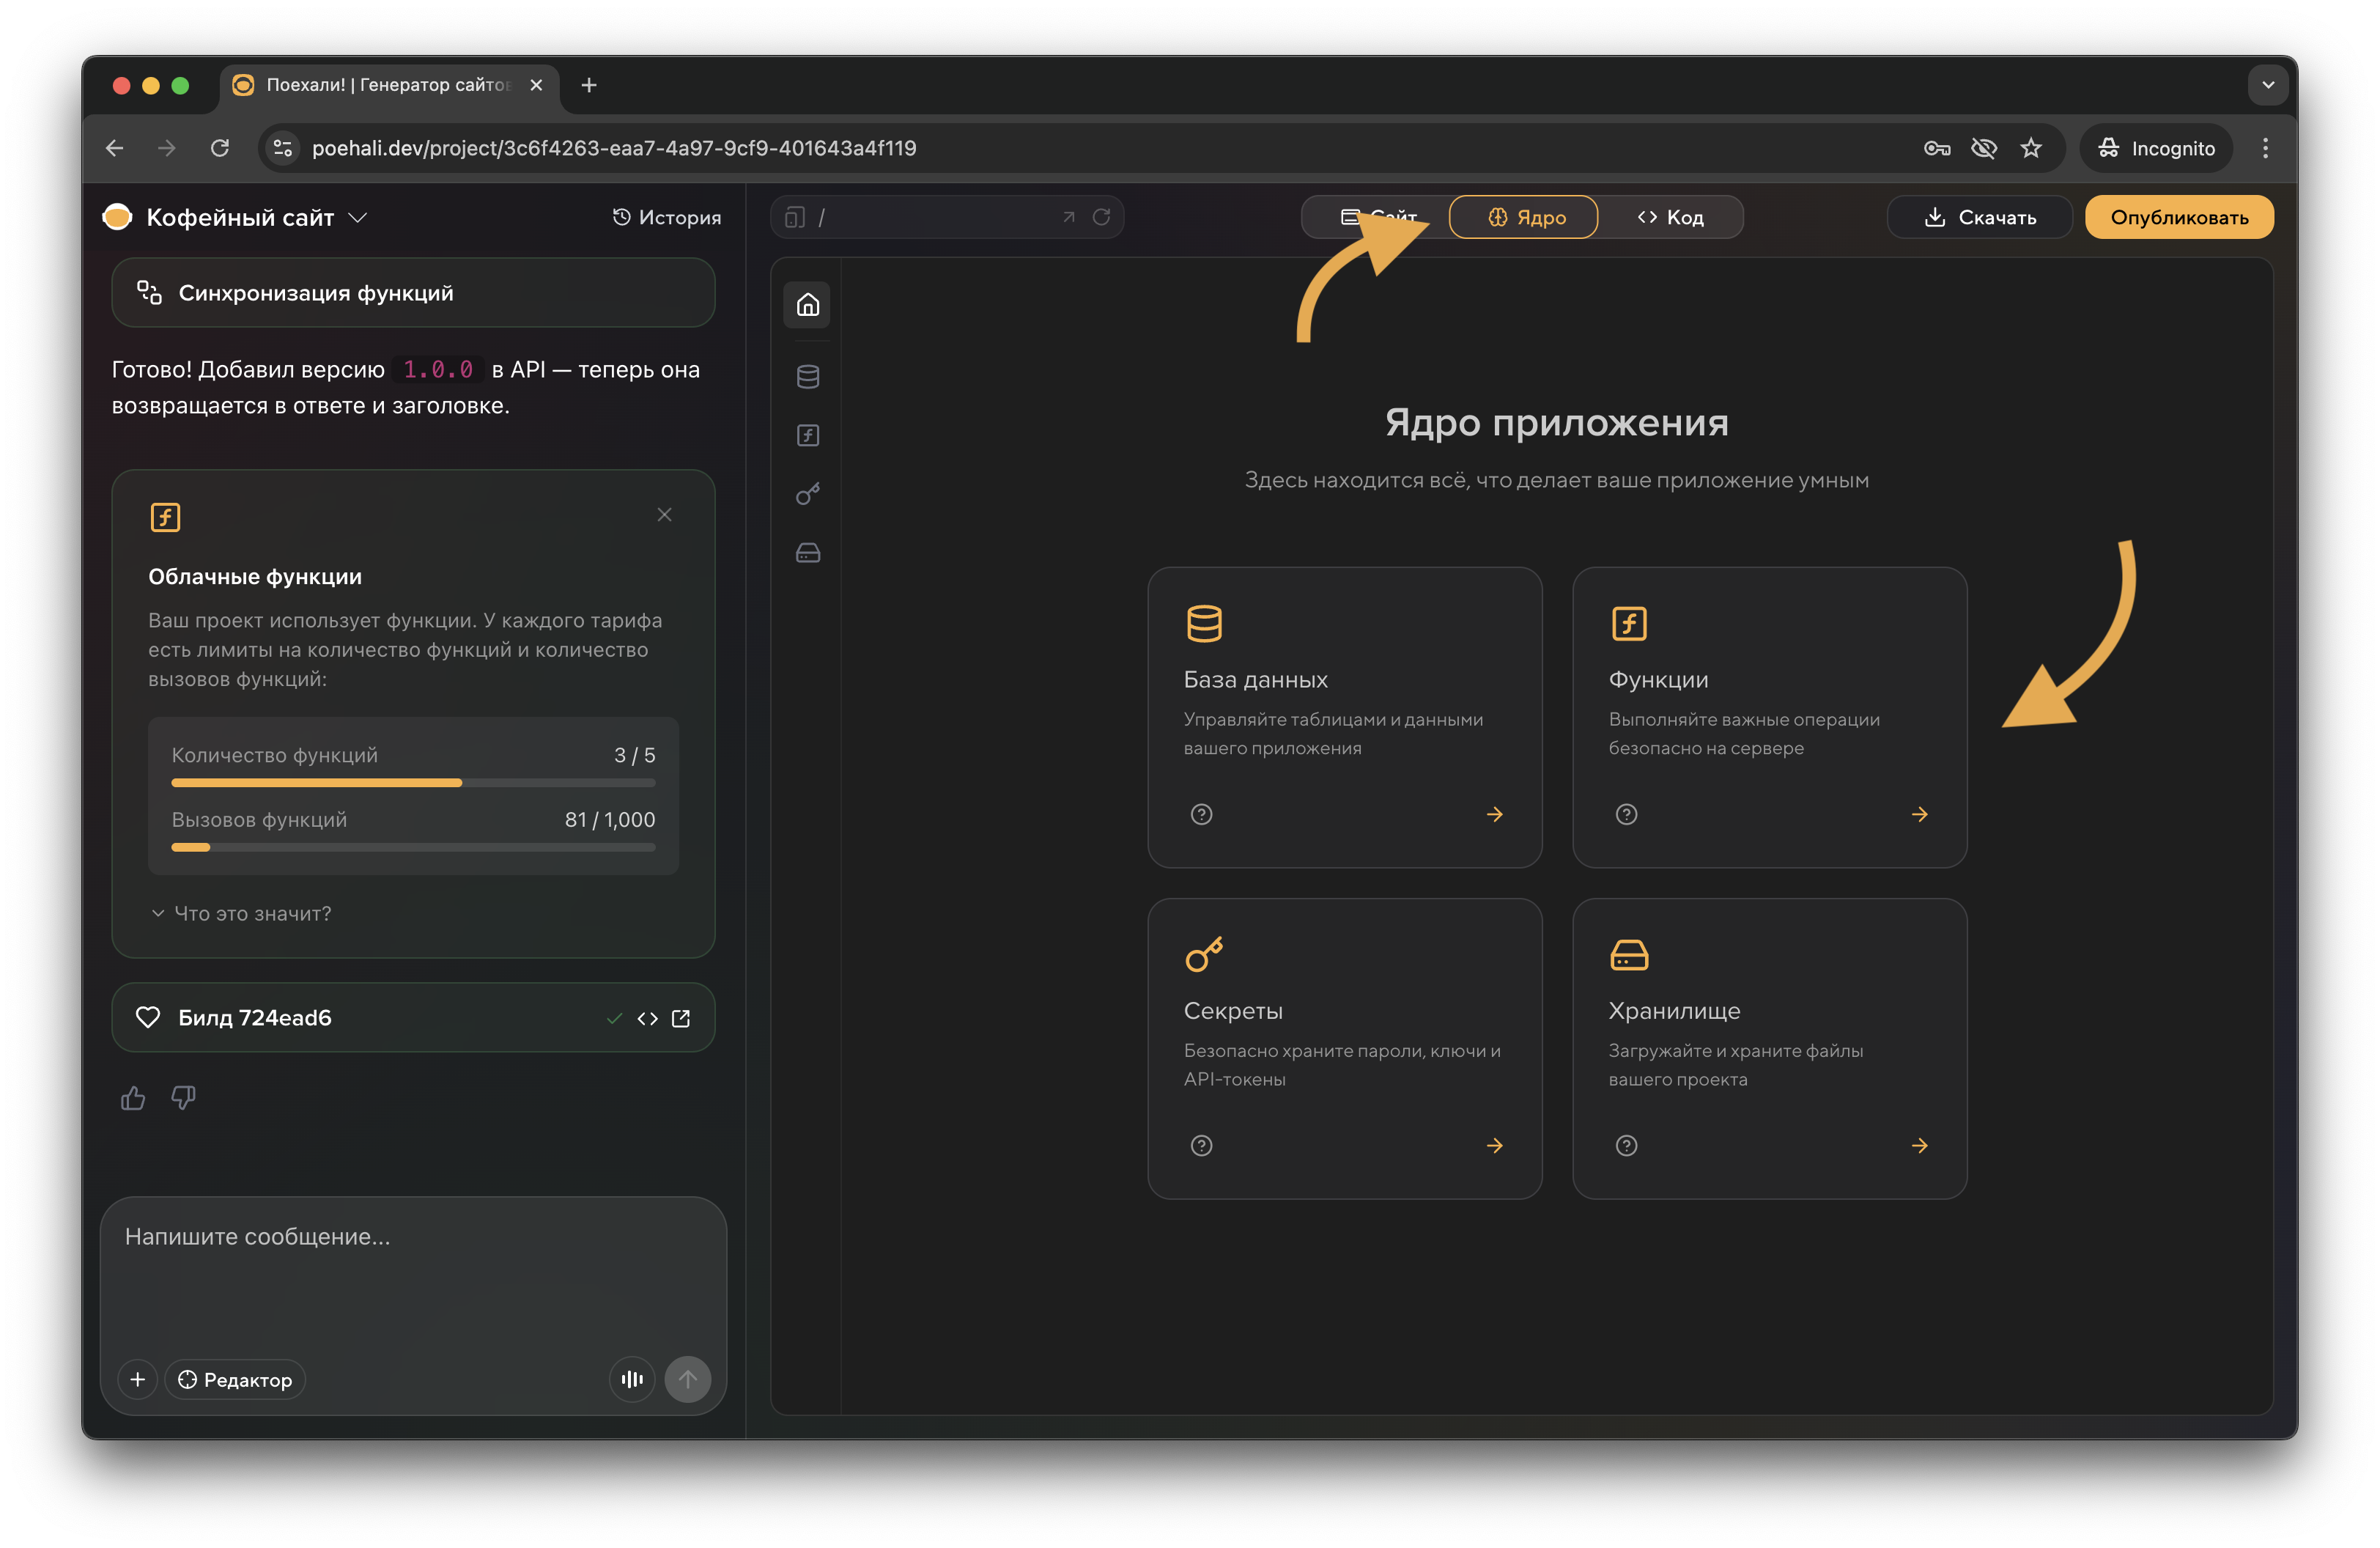This screenshot has height=1548, width=2380.
Task: Open the build in a new tab using its external link icon
Action: pyautogui.click(x=681, y=1018)
